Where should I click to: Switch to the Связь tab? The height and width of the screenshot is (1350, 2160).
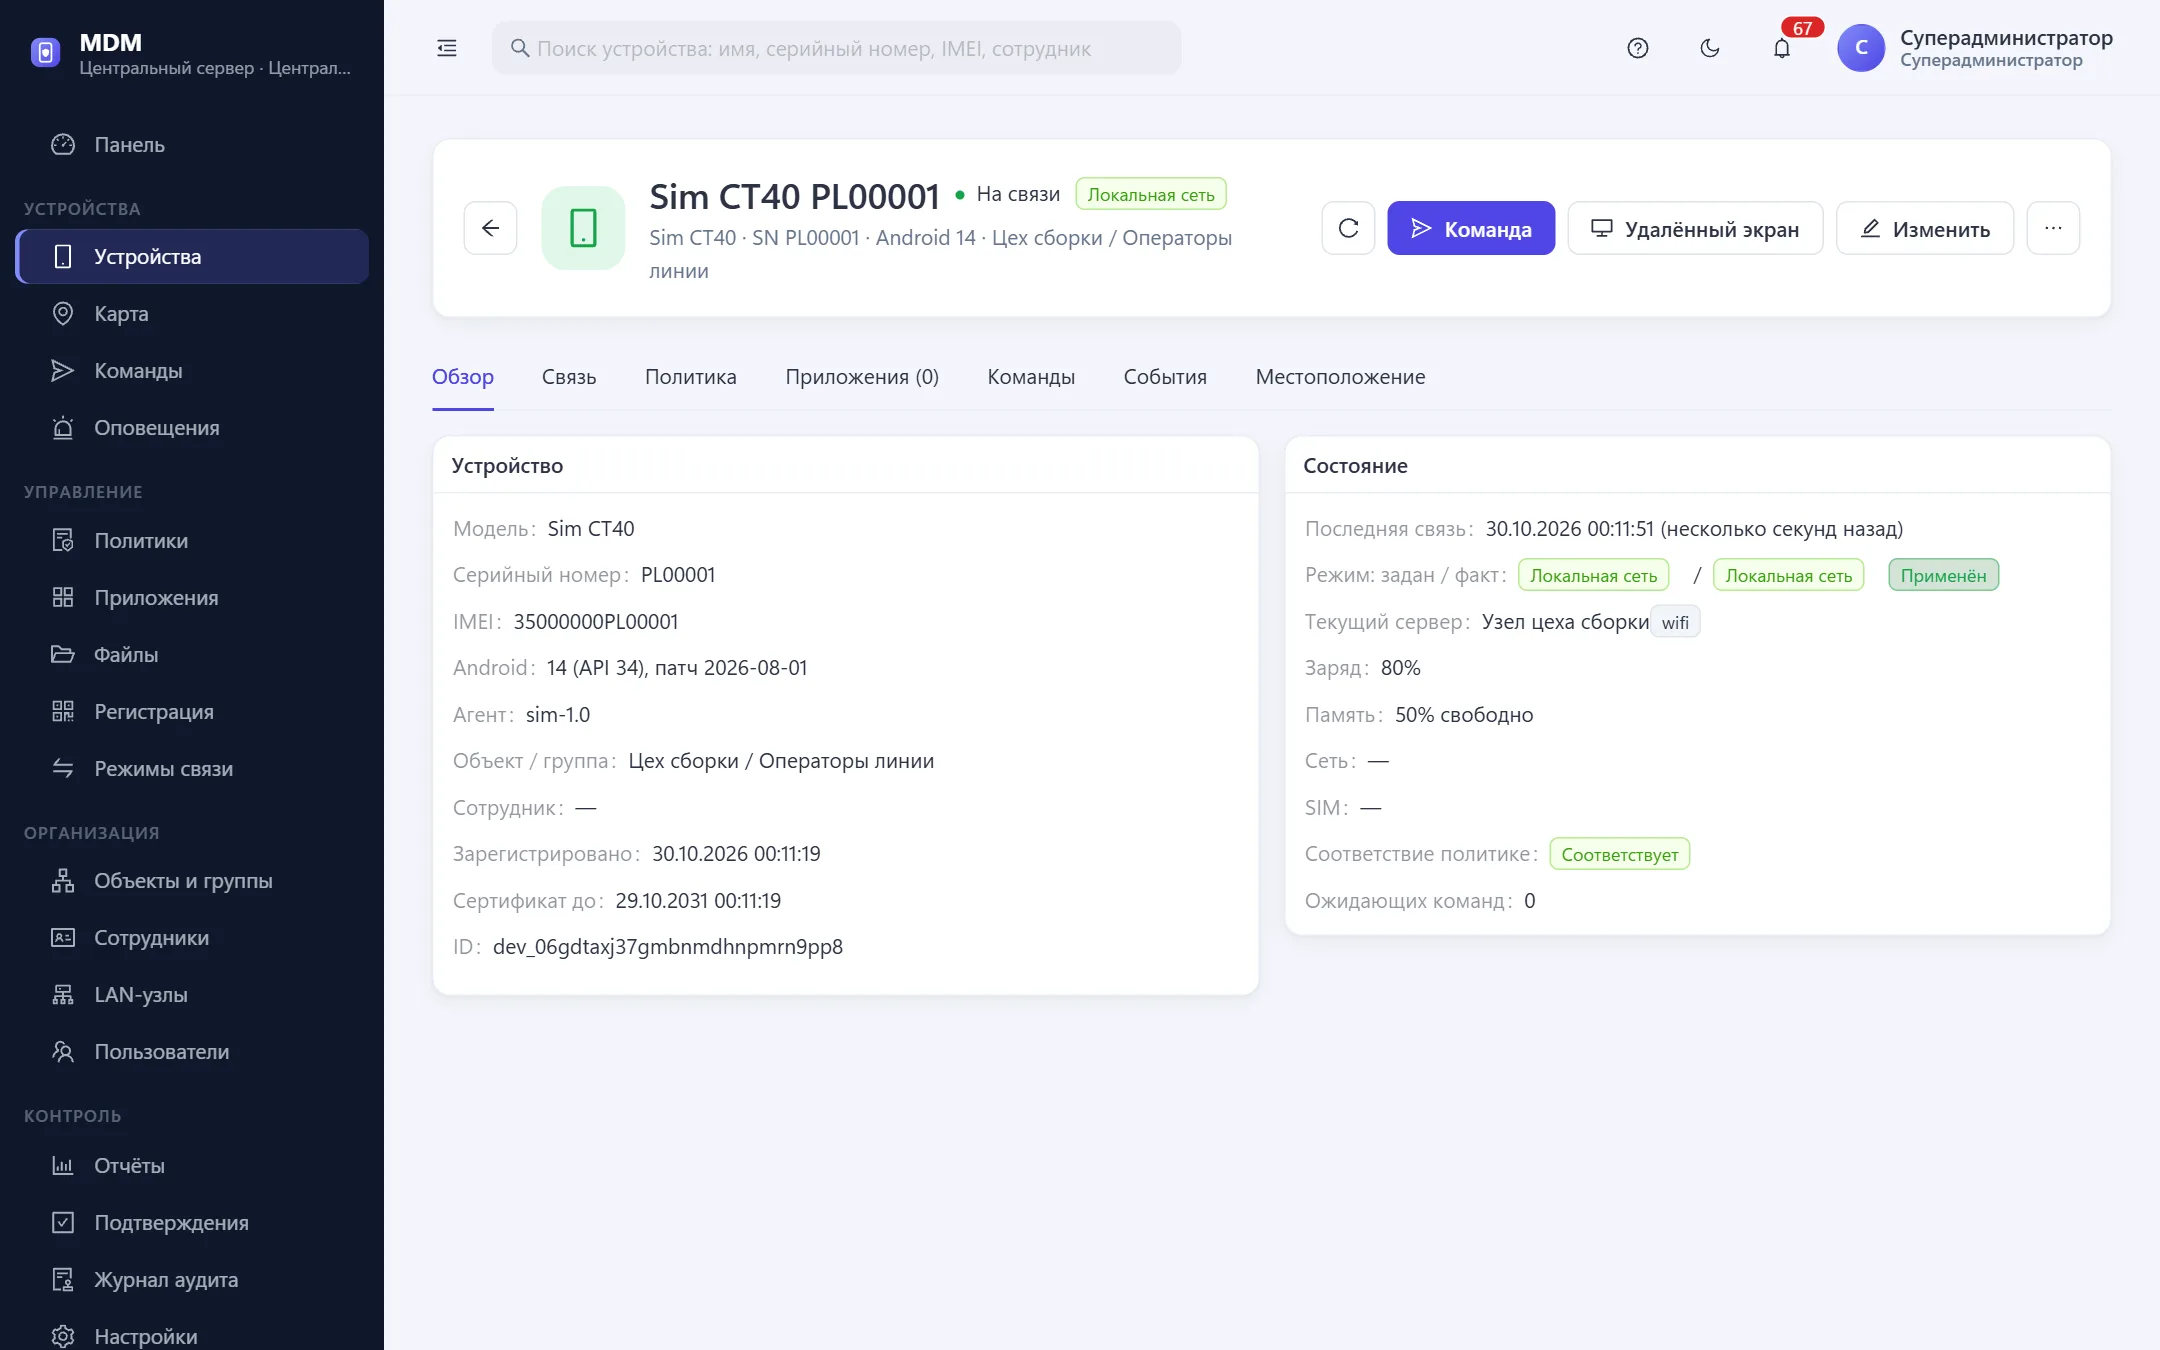click(569, 377)
